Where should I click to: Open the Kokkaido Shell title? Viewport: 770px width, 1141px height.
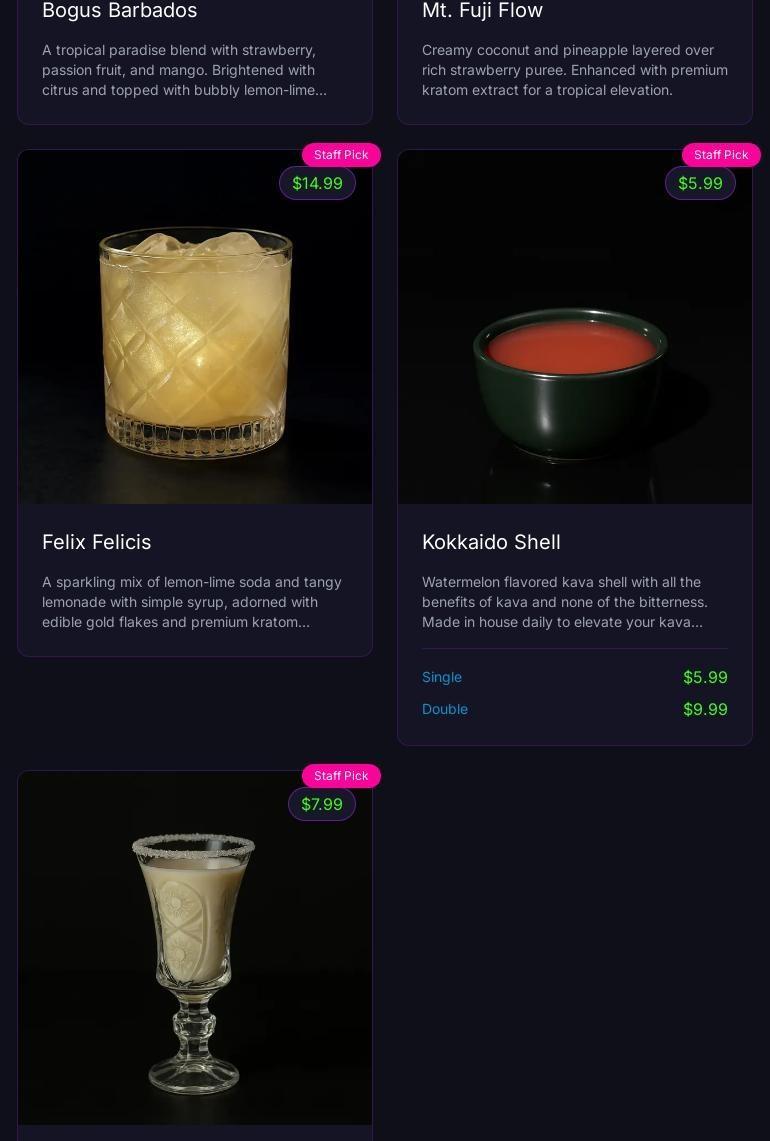(x=491, y=542)
